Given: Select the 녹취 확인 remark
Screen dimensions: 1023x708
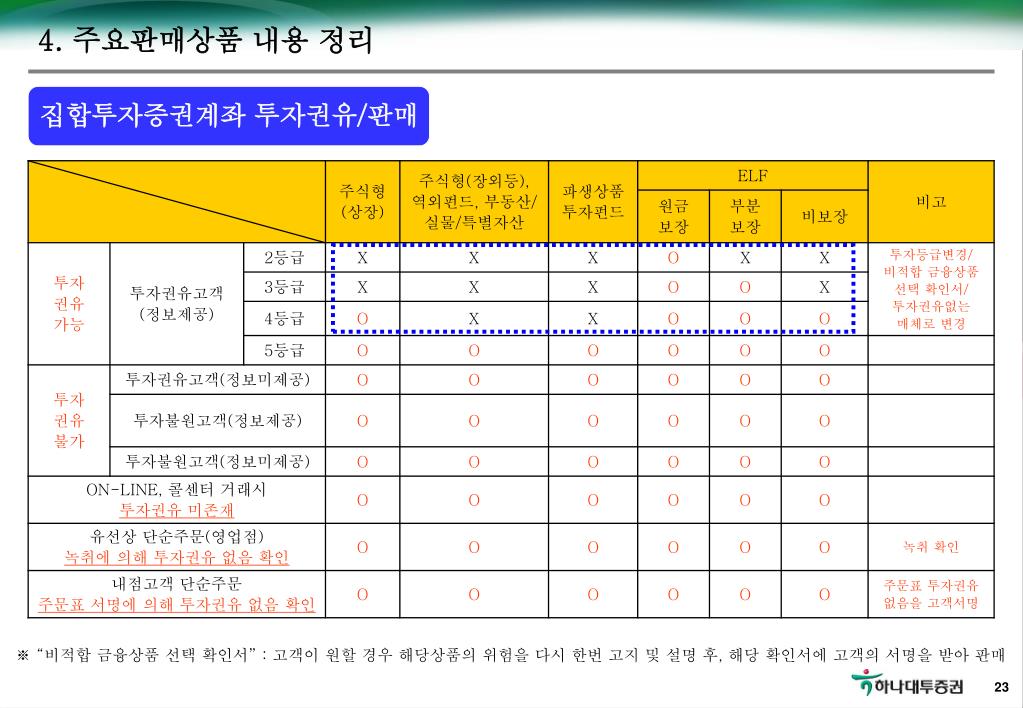Looking at the screenshot, I should click(931, 547).
